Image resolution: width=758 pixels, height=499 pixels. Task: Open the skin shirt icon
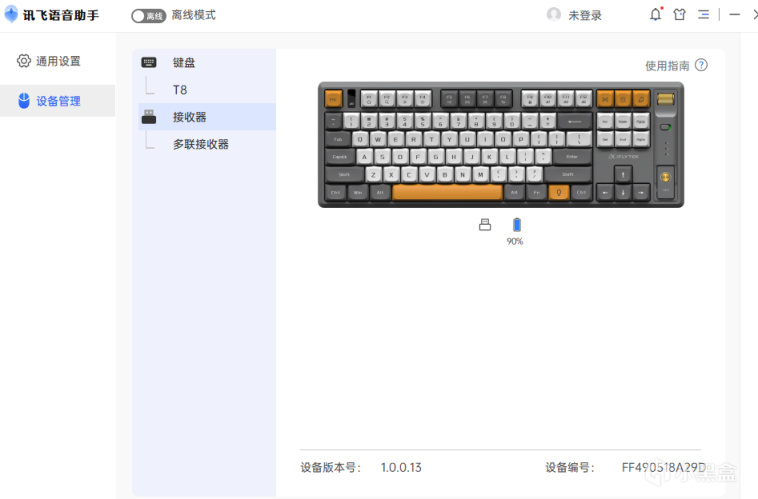[680, 15]
